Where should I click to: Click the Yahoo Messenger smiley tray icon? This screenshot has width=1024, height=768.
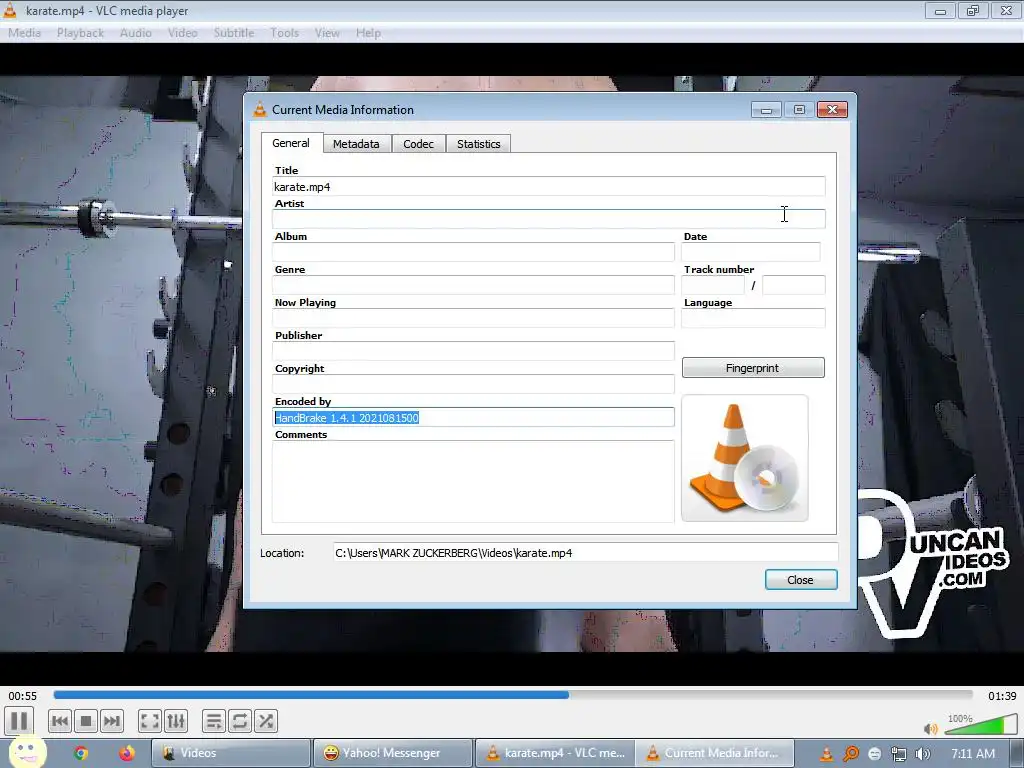[874, 754]
